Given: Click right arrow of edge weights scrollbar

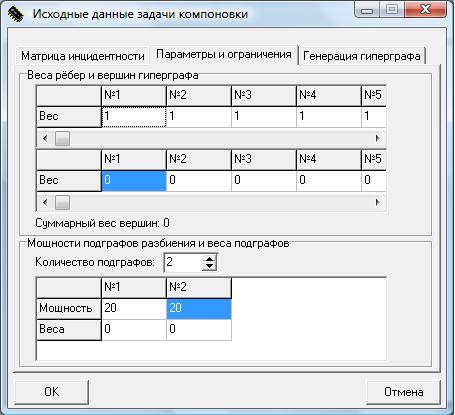Looking at the screenshot, I should coord(378,138).
